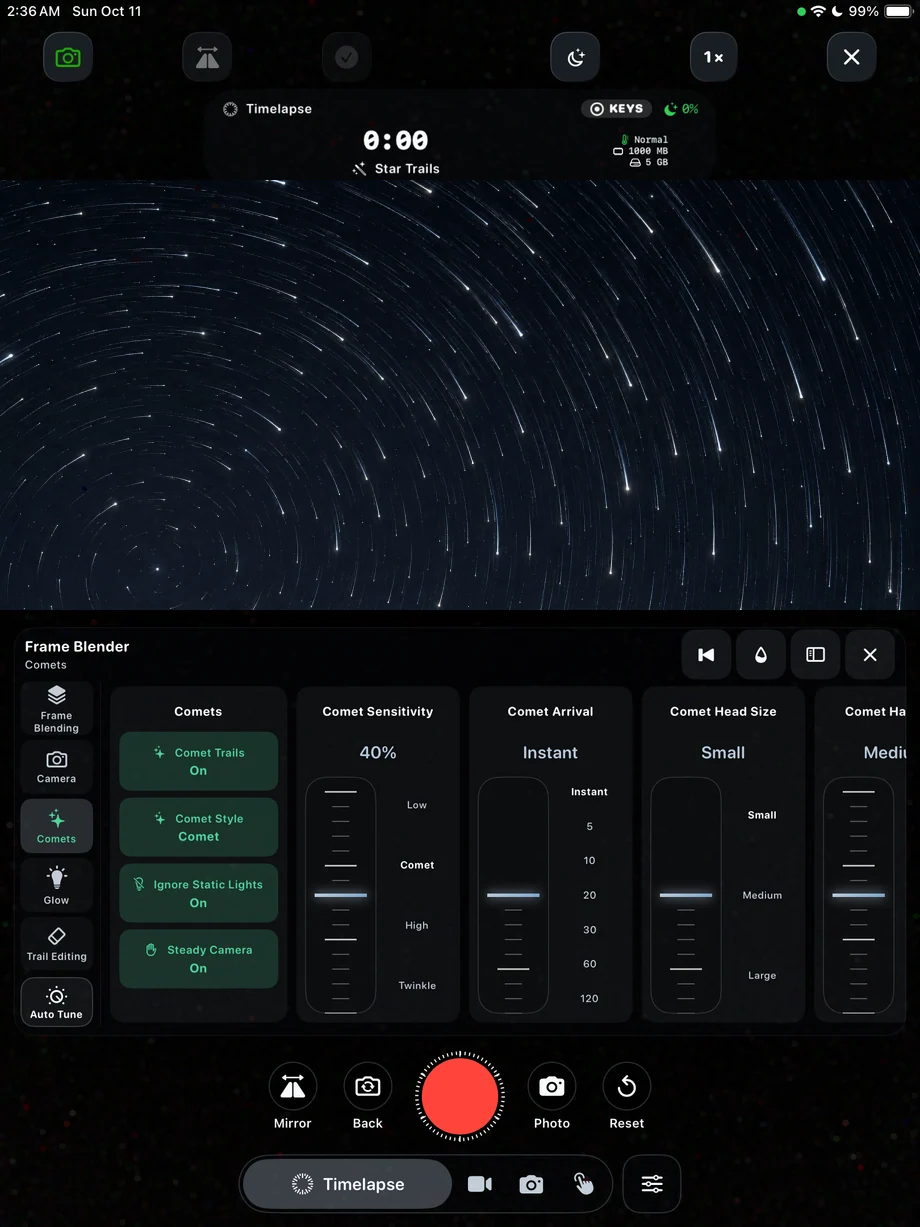Image resolution: width=920 pixels, height=1227 pixels.
Task: Toggle night mode moon icon at top
Action: [575, 57]
